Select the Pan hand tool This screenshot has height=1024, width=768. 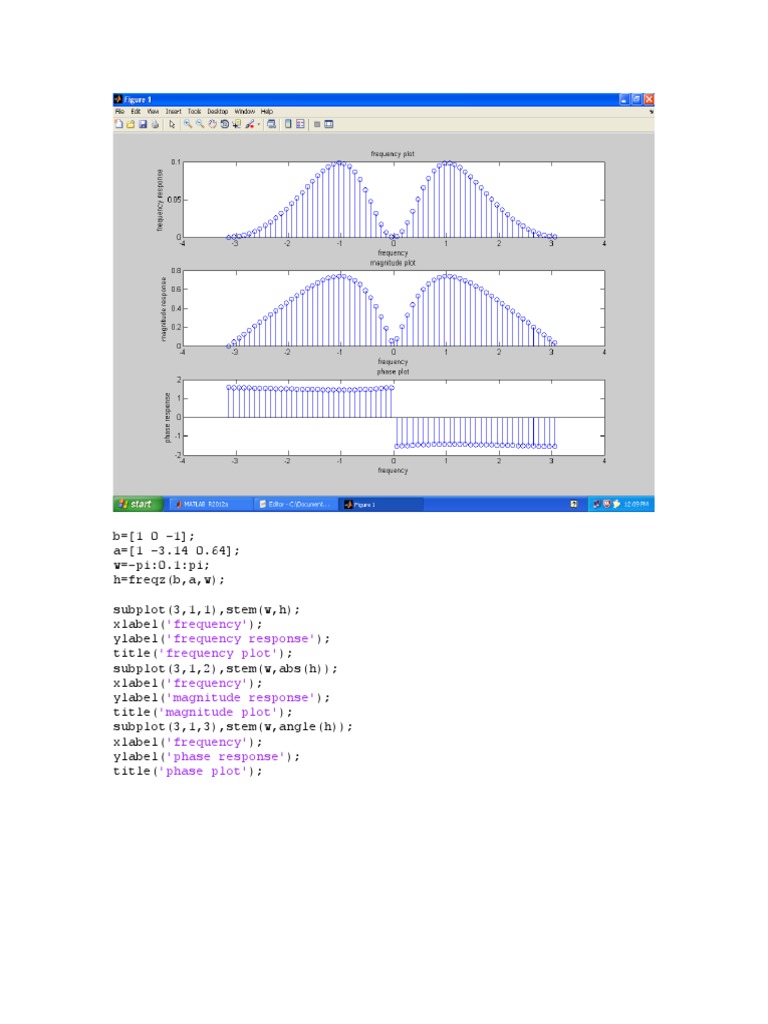point(212,124)
